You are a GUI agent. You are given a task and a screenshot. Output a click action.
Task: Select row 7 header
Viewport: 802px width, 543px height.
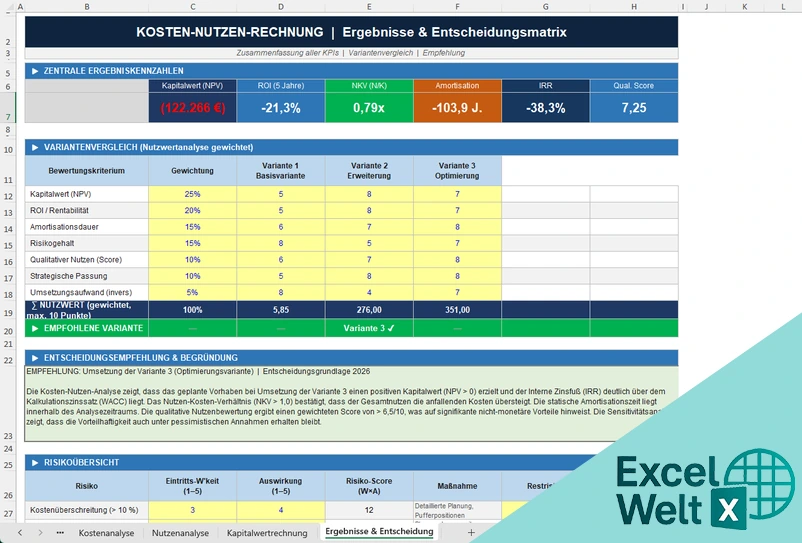8,107
